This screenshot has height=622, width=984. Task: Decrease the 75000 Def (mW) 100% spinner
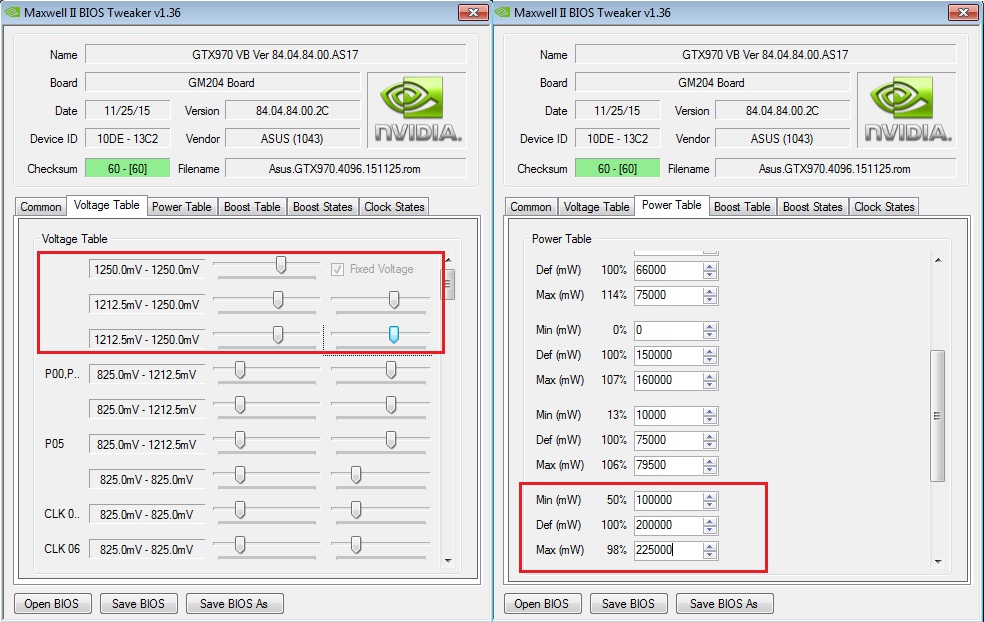click(x=710, y=444)
